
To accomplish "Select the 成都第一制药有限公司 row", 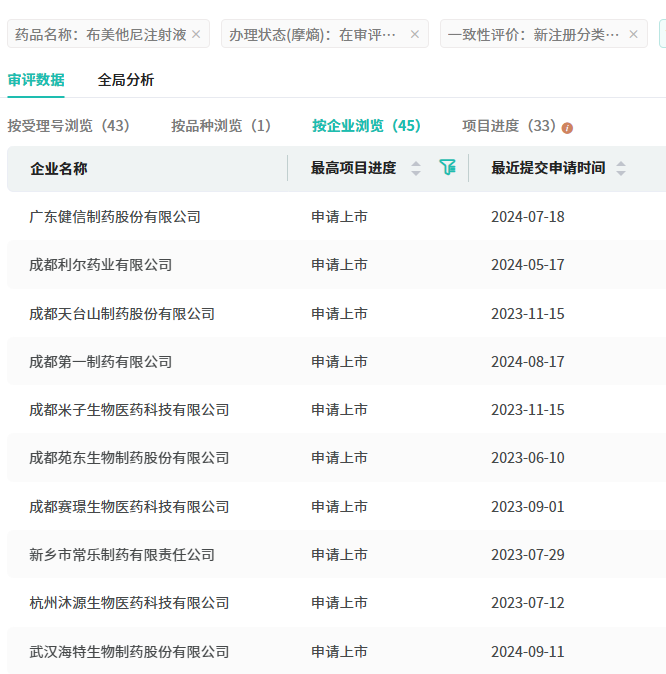I will click(x=101, y=362).
